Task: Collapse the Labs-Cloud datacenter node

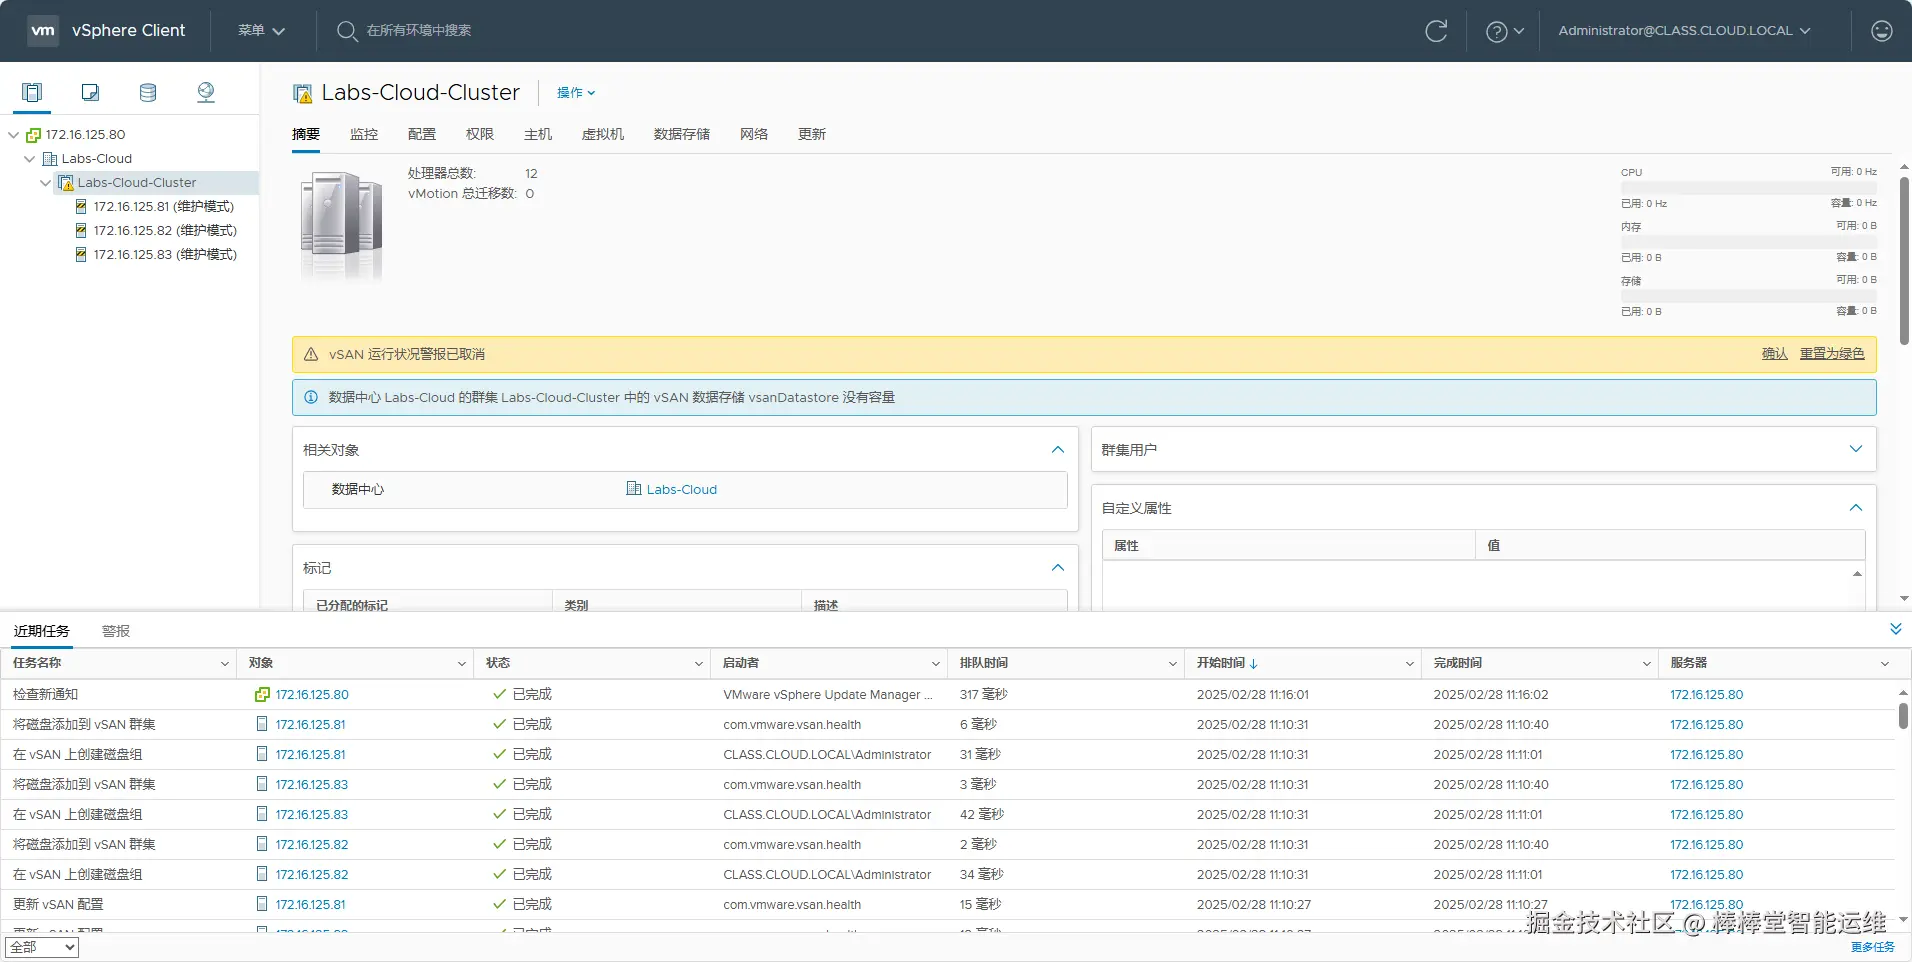Action: tap(30, 159)
